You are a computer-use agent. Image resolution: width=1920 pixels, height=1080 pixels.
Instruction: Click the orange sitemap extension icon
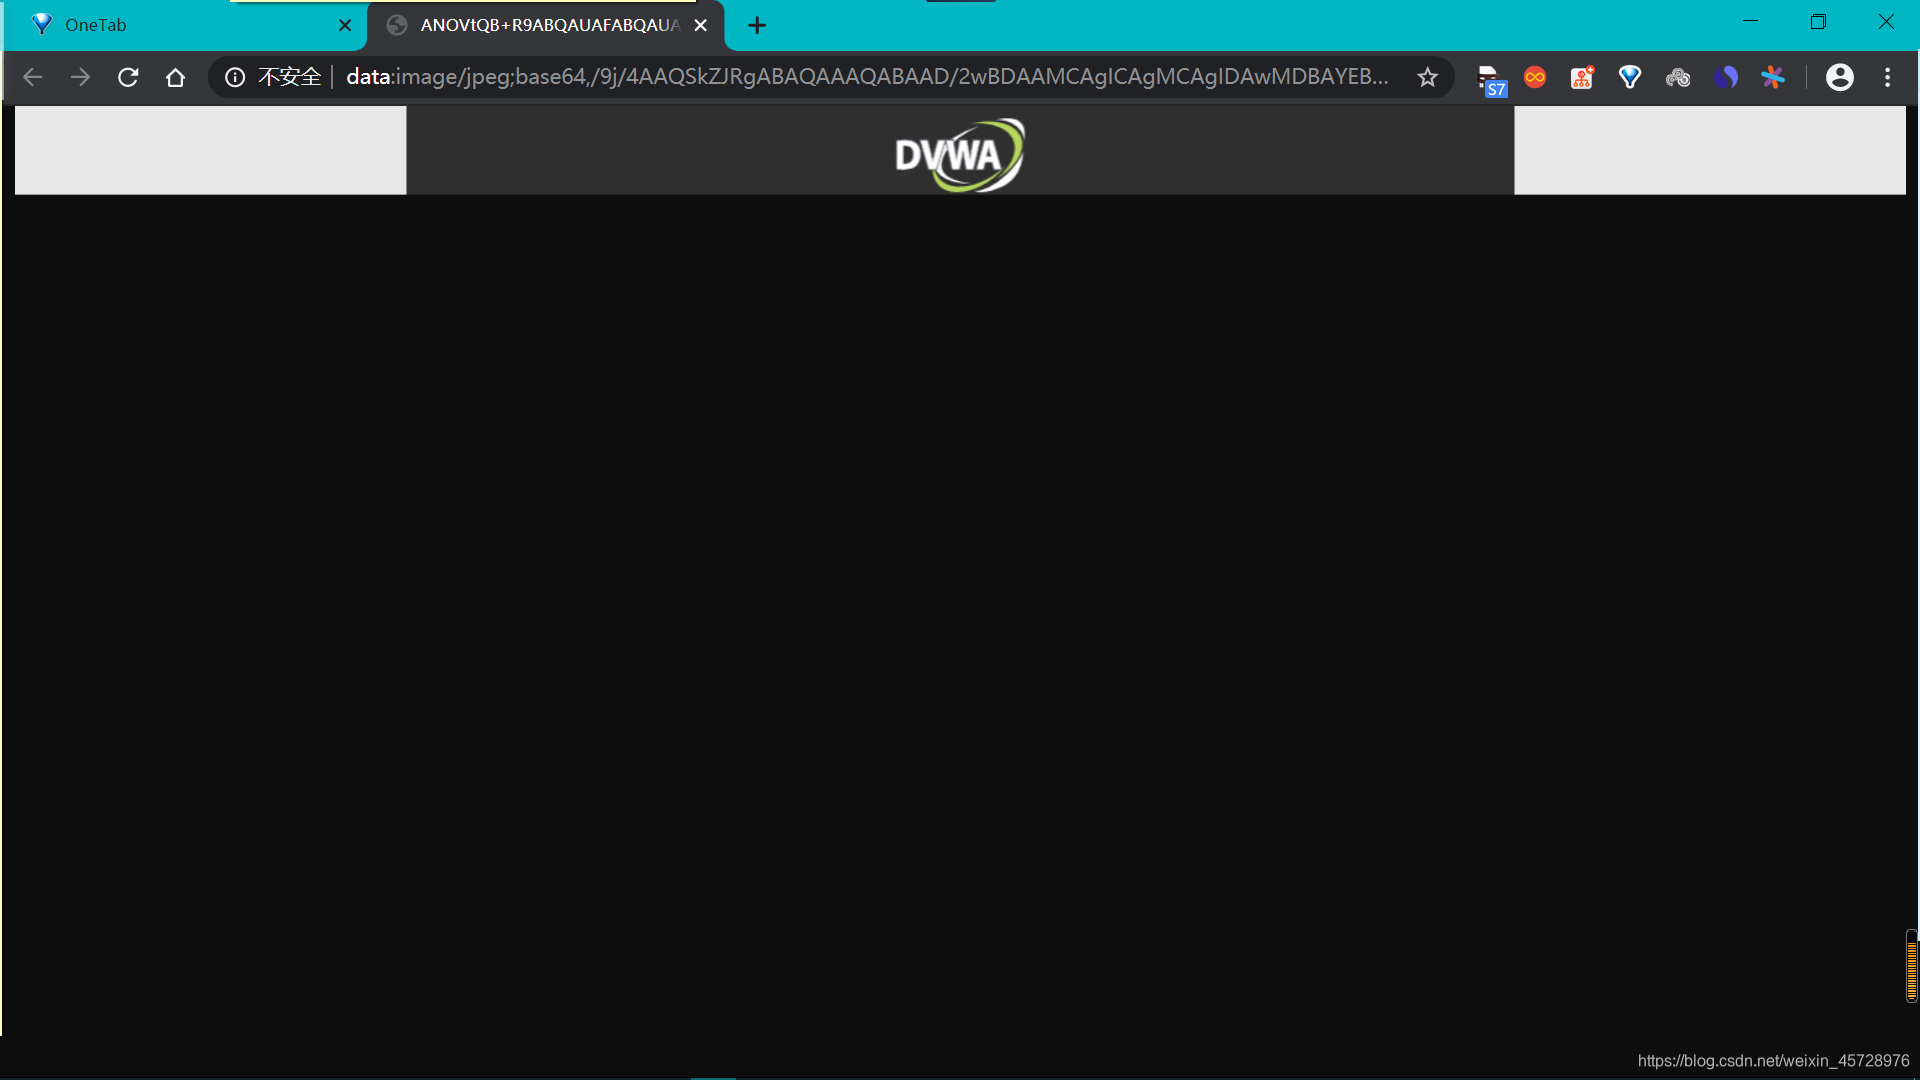point(1582,77)
